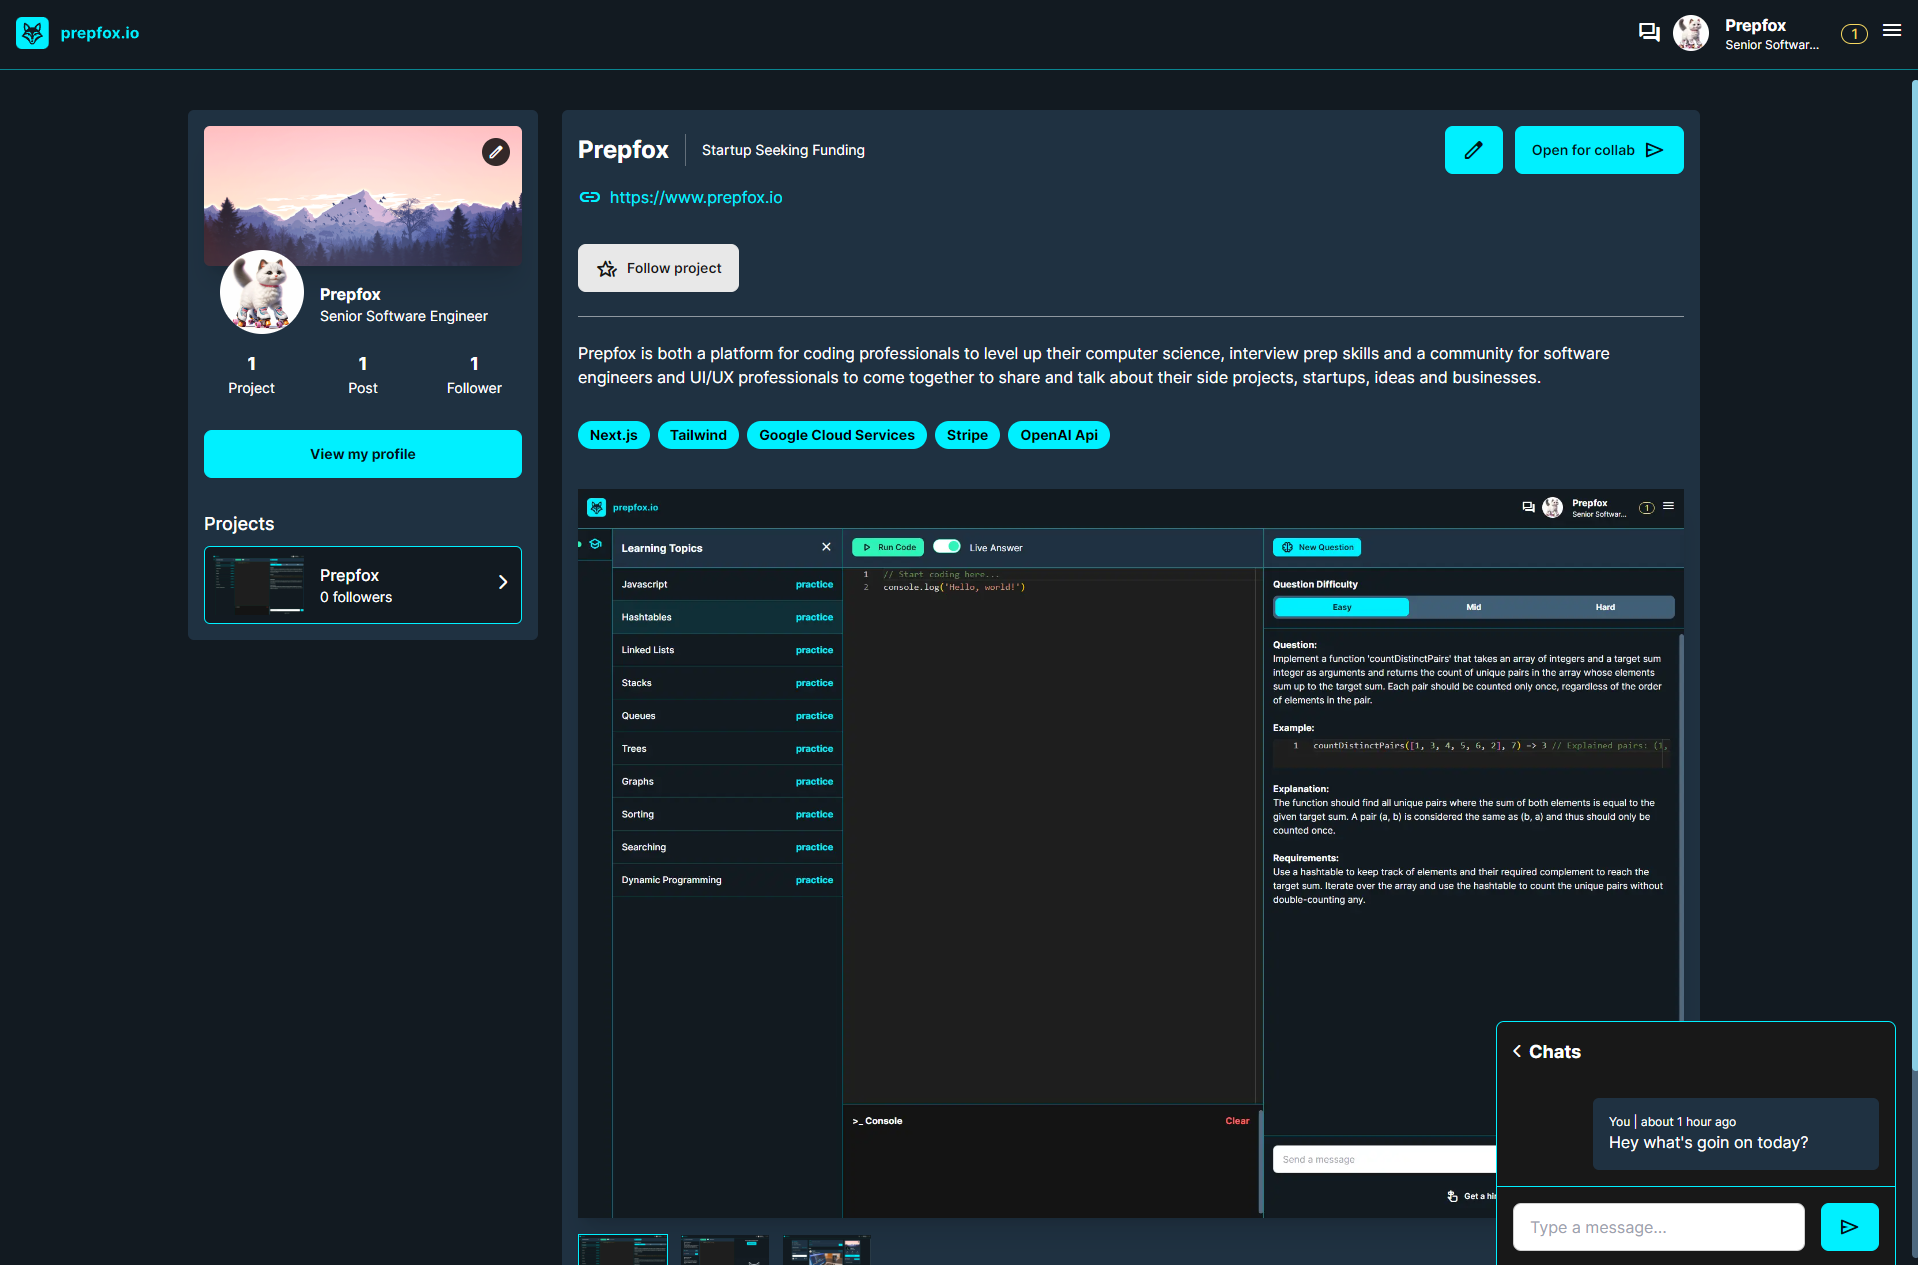Edit the cover photo with pencil icon
This screenshot has height=1265, width=1918.
(496, 152)
